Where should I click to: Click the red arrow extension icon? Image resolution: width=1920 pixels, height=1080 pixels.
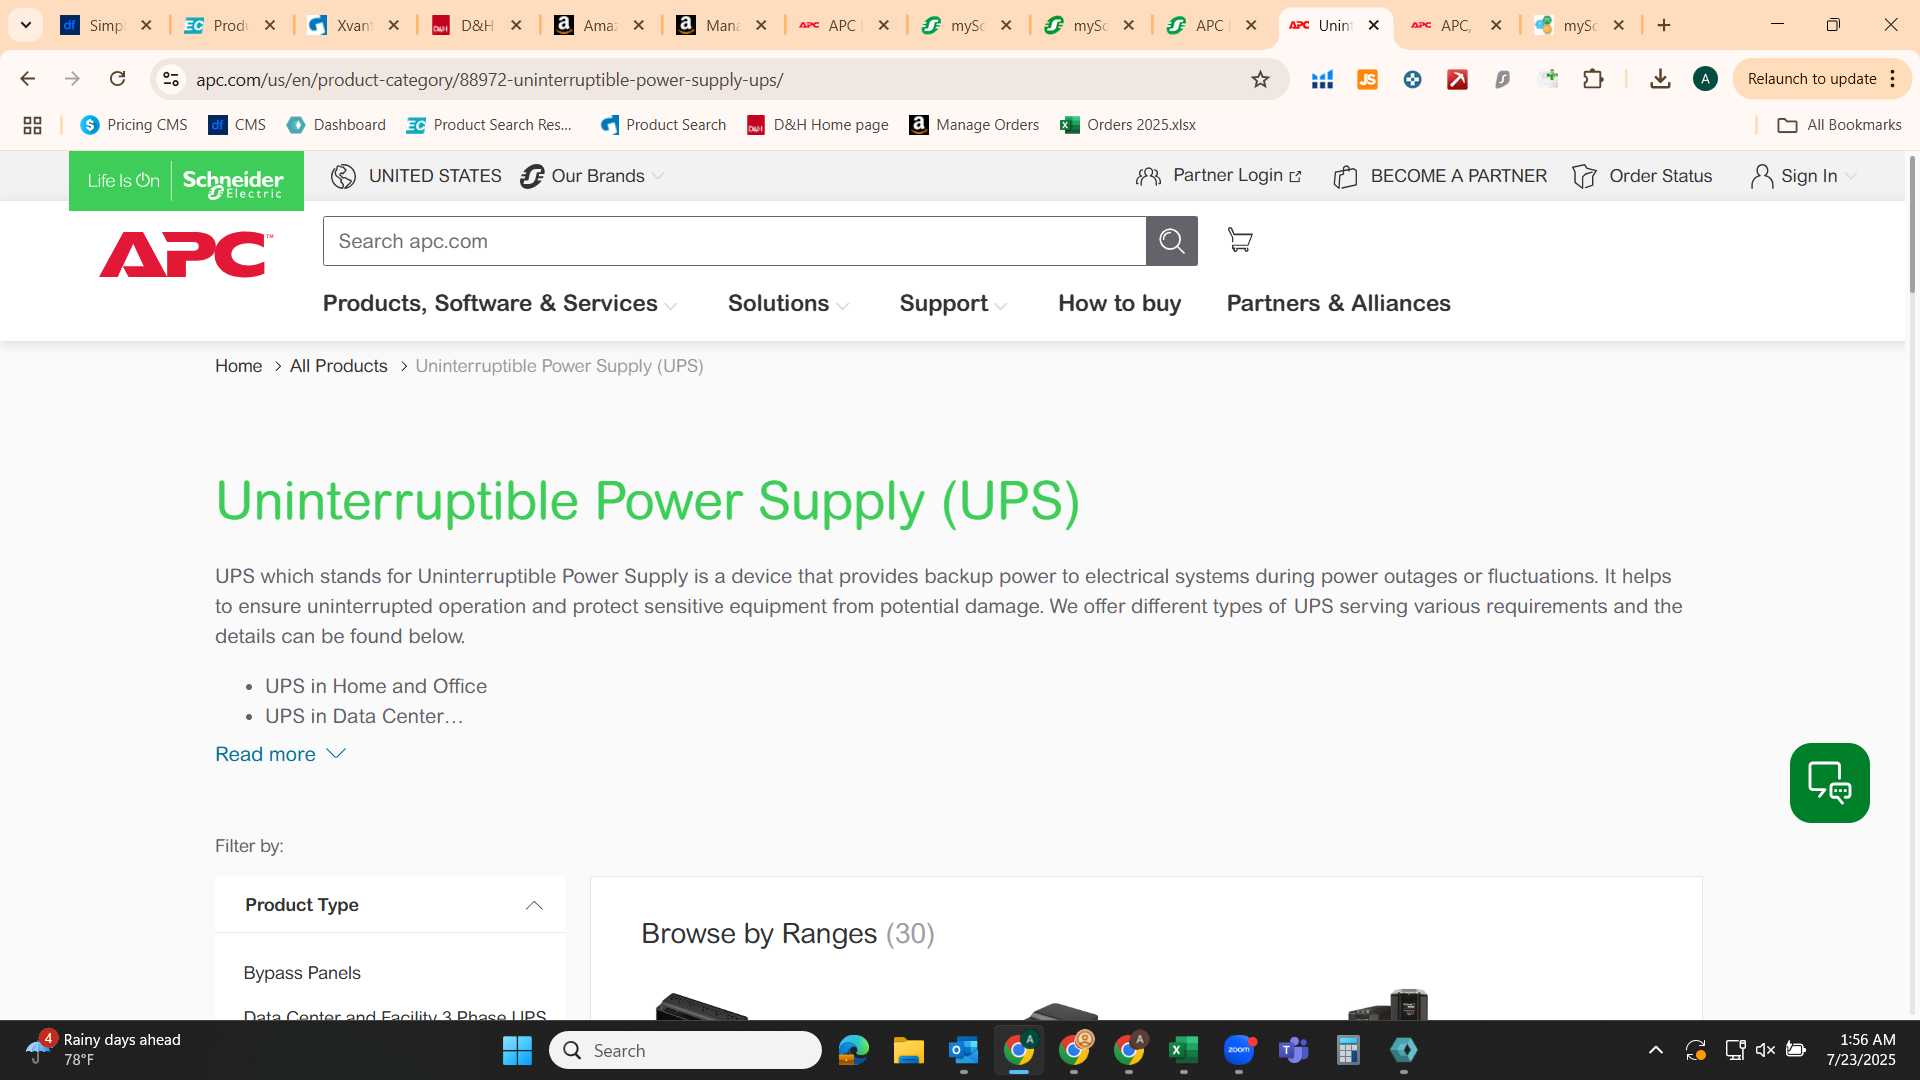(x=1457, y=79)
